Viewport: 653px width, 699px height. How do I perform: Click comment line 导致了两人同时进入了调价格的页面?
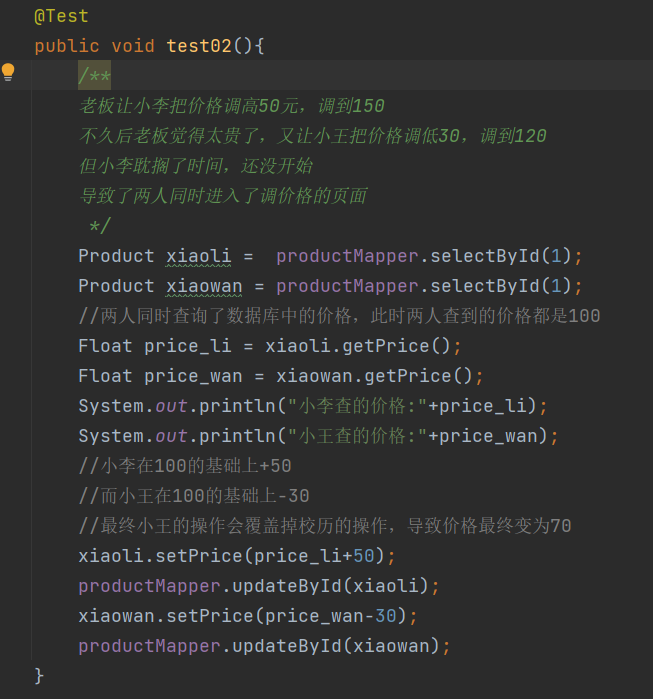(x=222, y=196)
